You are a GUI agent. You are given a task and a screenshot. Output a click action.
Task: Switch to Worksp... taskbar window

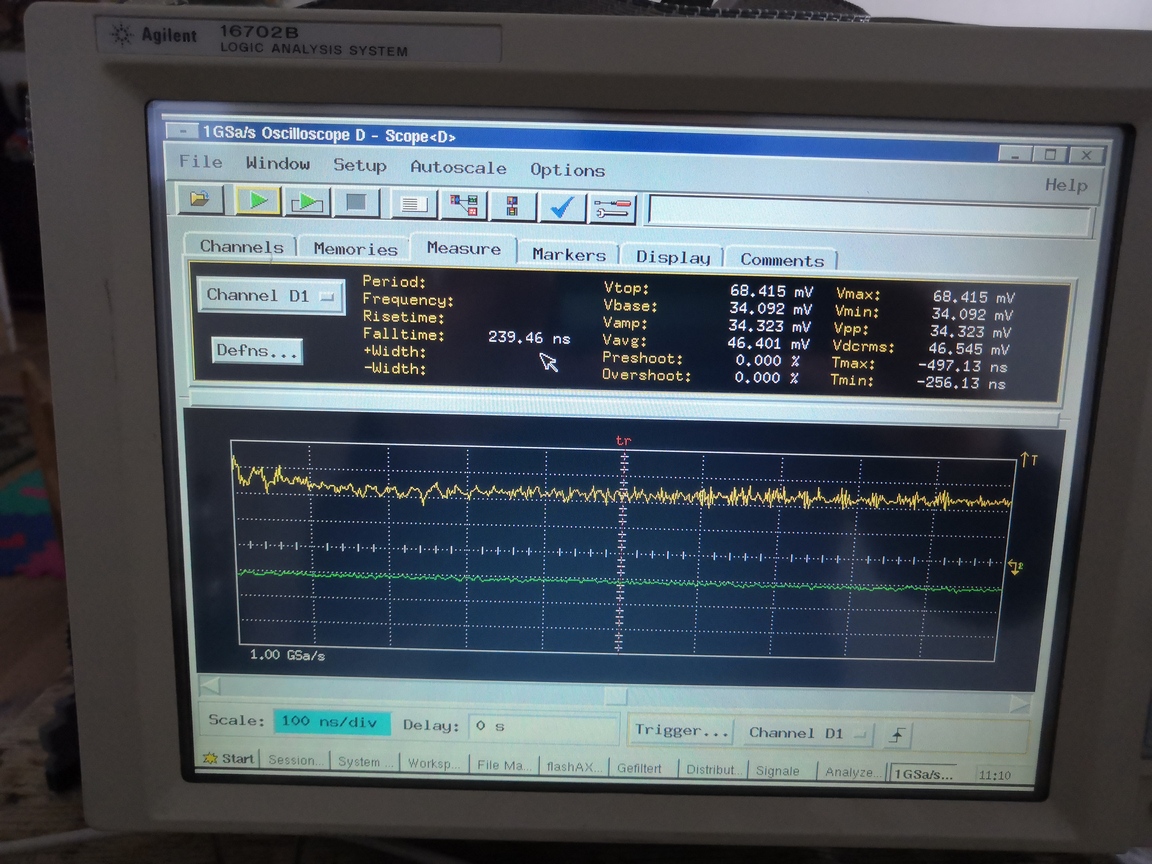(433, 763)
